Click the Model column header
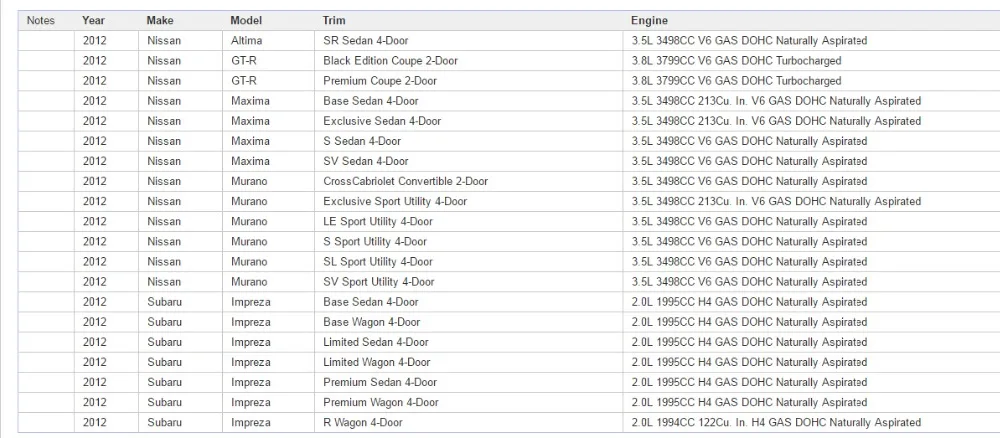Image resolution: width=1000 pixels, height=438 pixels. click(246, 20)
